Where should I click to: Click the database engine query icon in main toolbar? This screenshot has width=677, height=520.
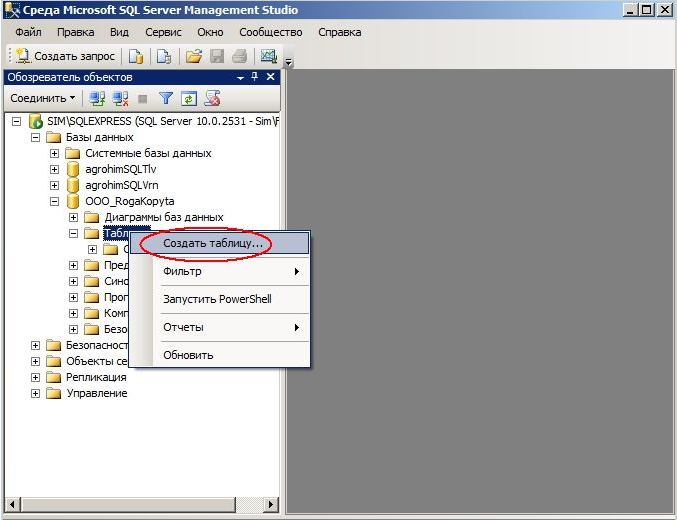(136, 56)
